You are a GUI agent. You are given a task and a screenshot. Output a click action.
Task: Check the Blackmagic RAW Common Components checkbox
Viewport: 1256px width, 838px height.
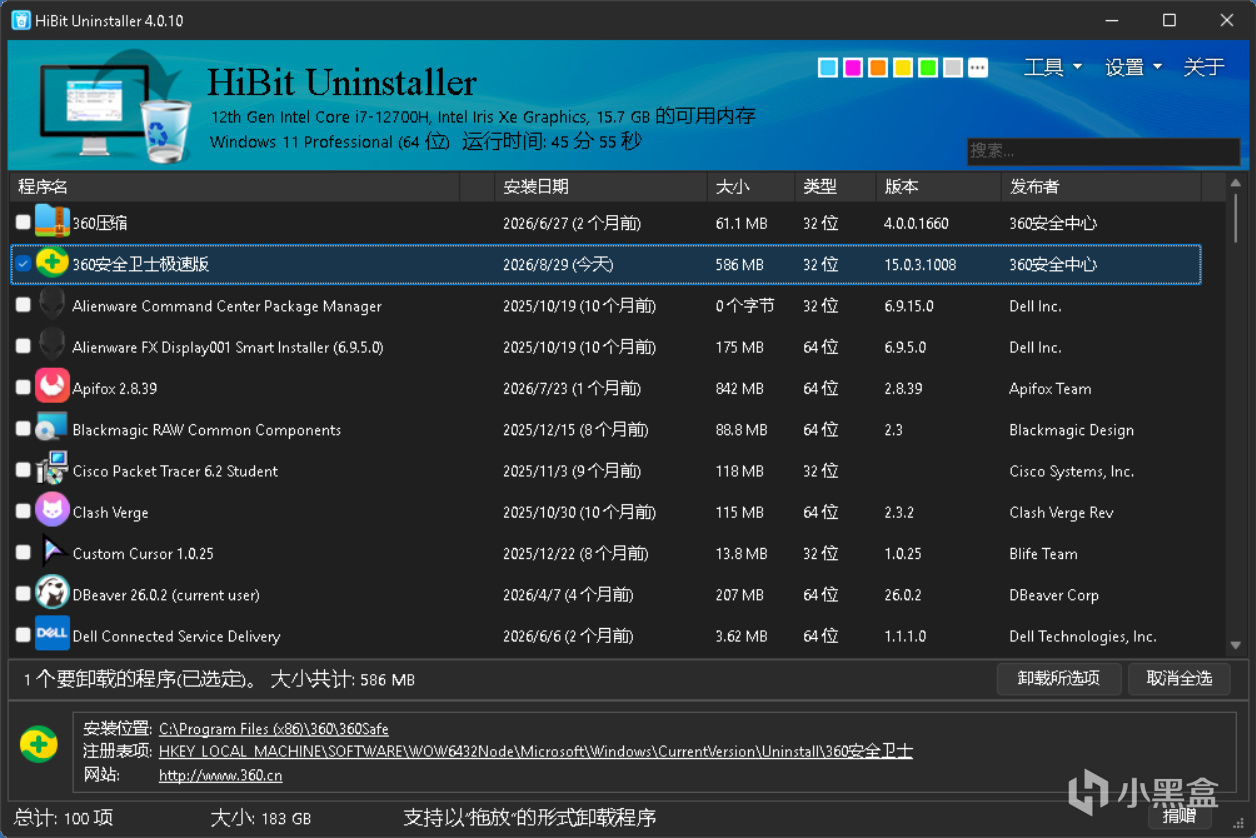[23, 428]
